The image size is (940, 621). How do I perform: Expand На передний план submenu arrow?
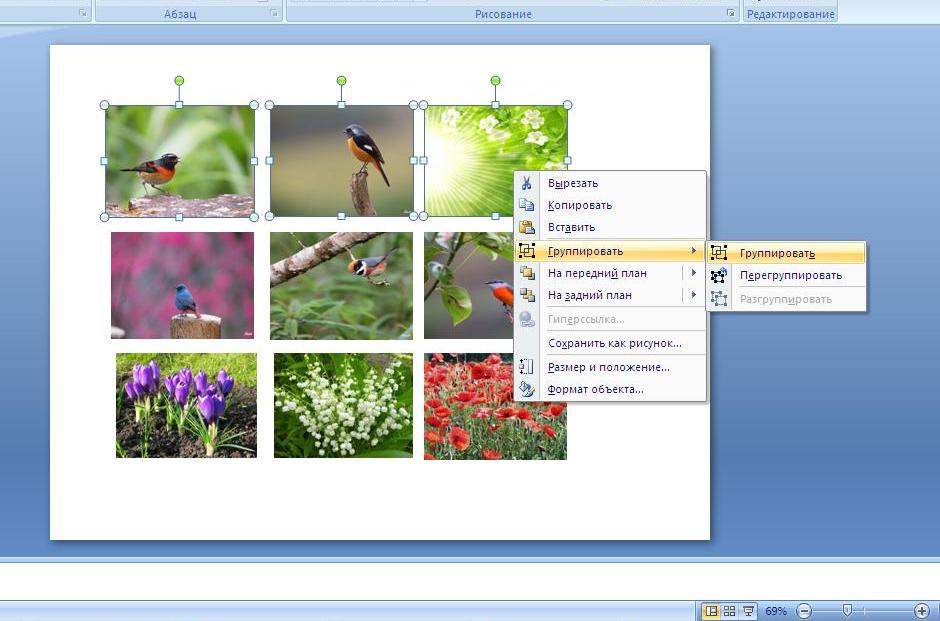694,273
